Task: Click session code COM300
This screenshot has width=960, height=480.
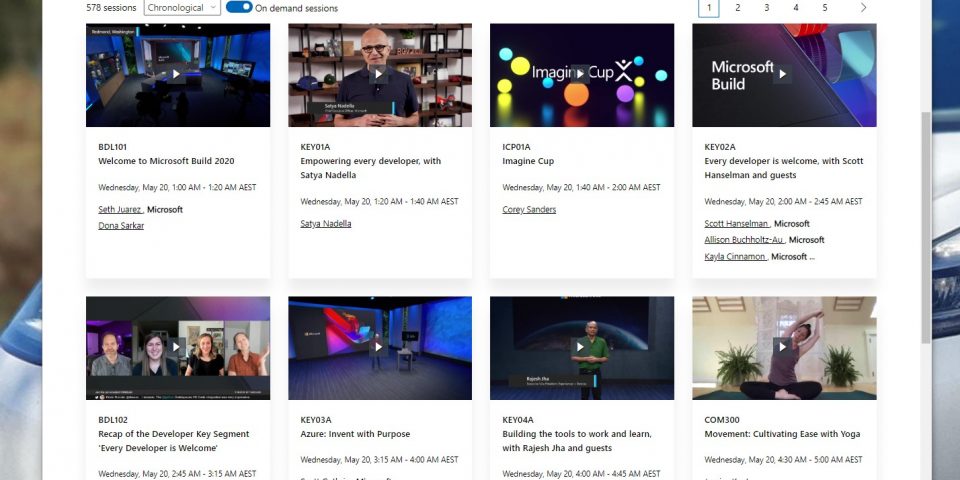Action: (722, 420)
